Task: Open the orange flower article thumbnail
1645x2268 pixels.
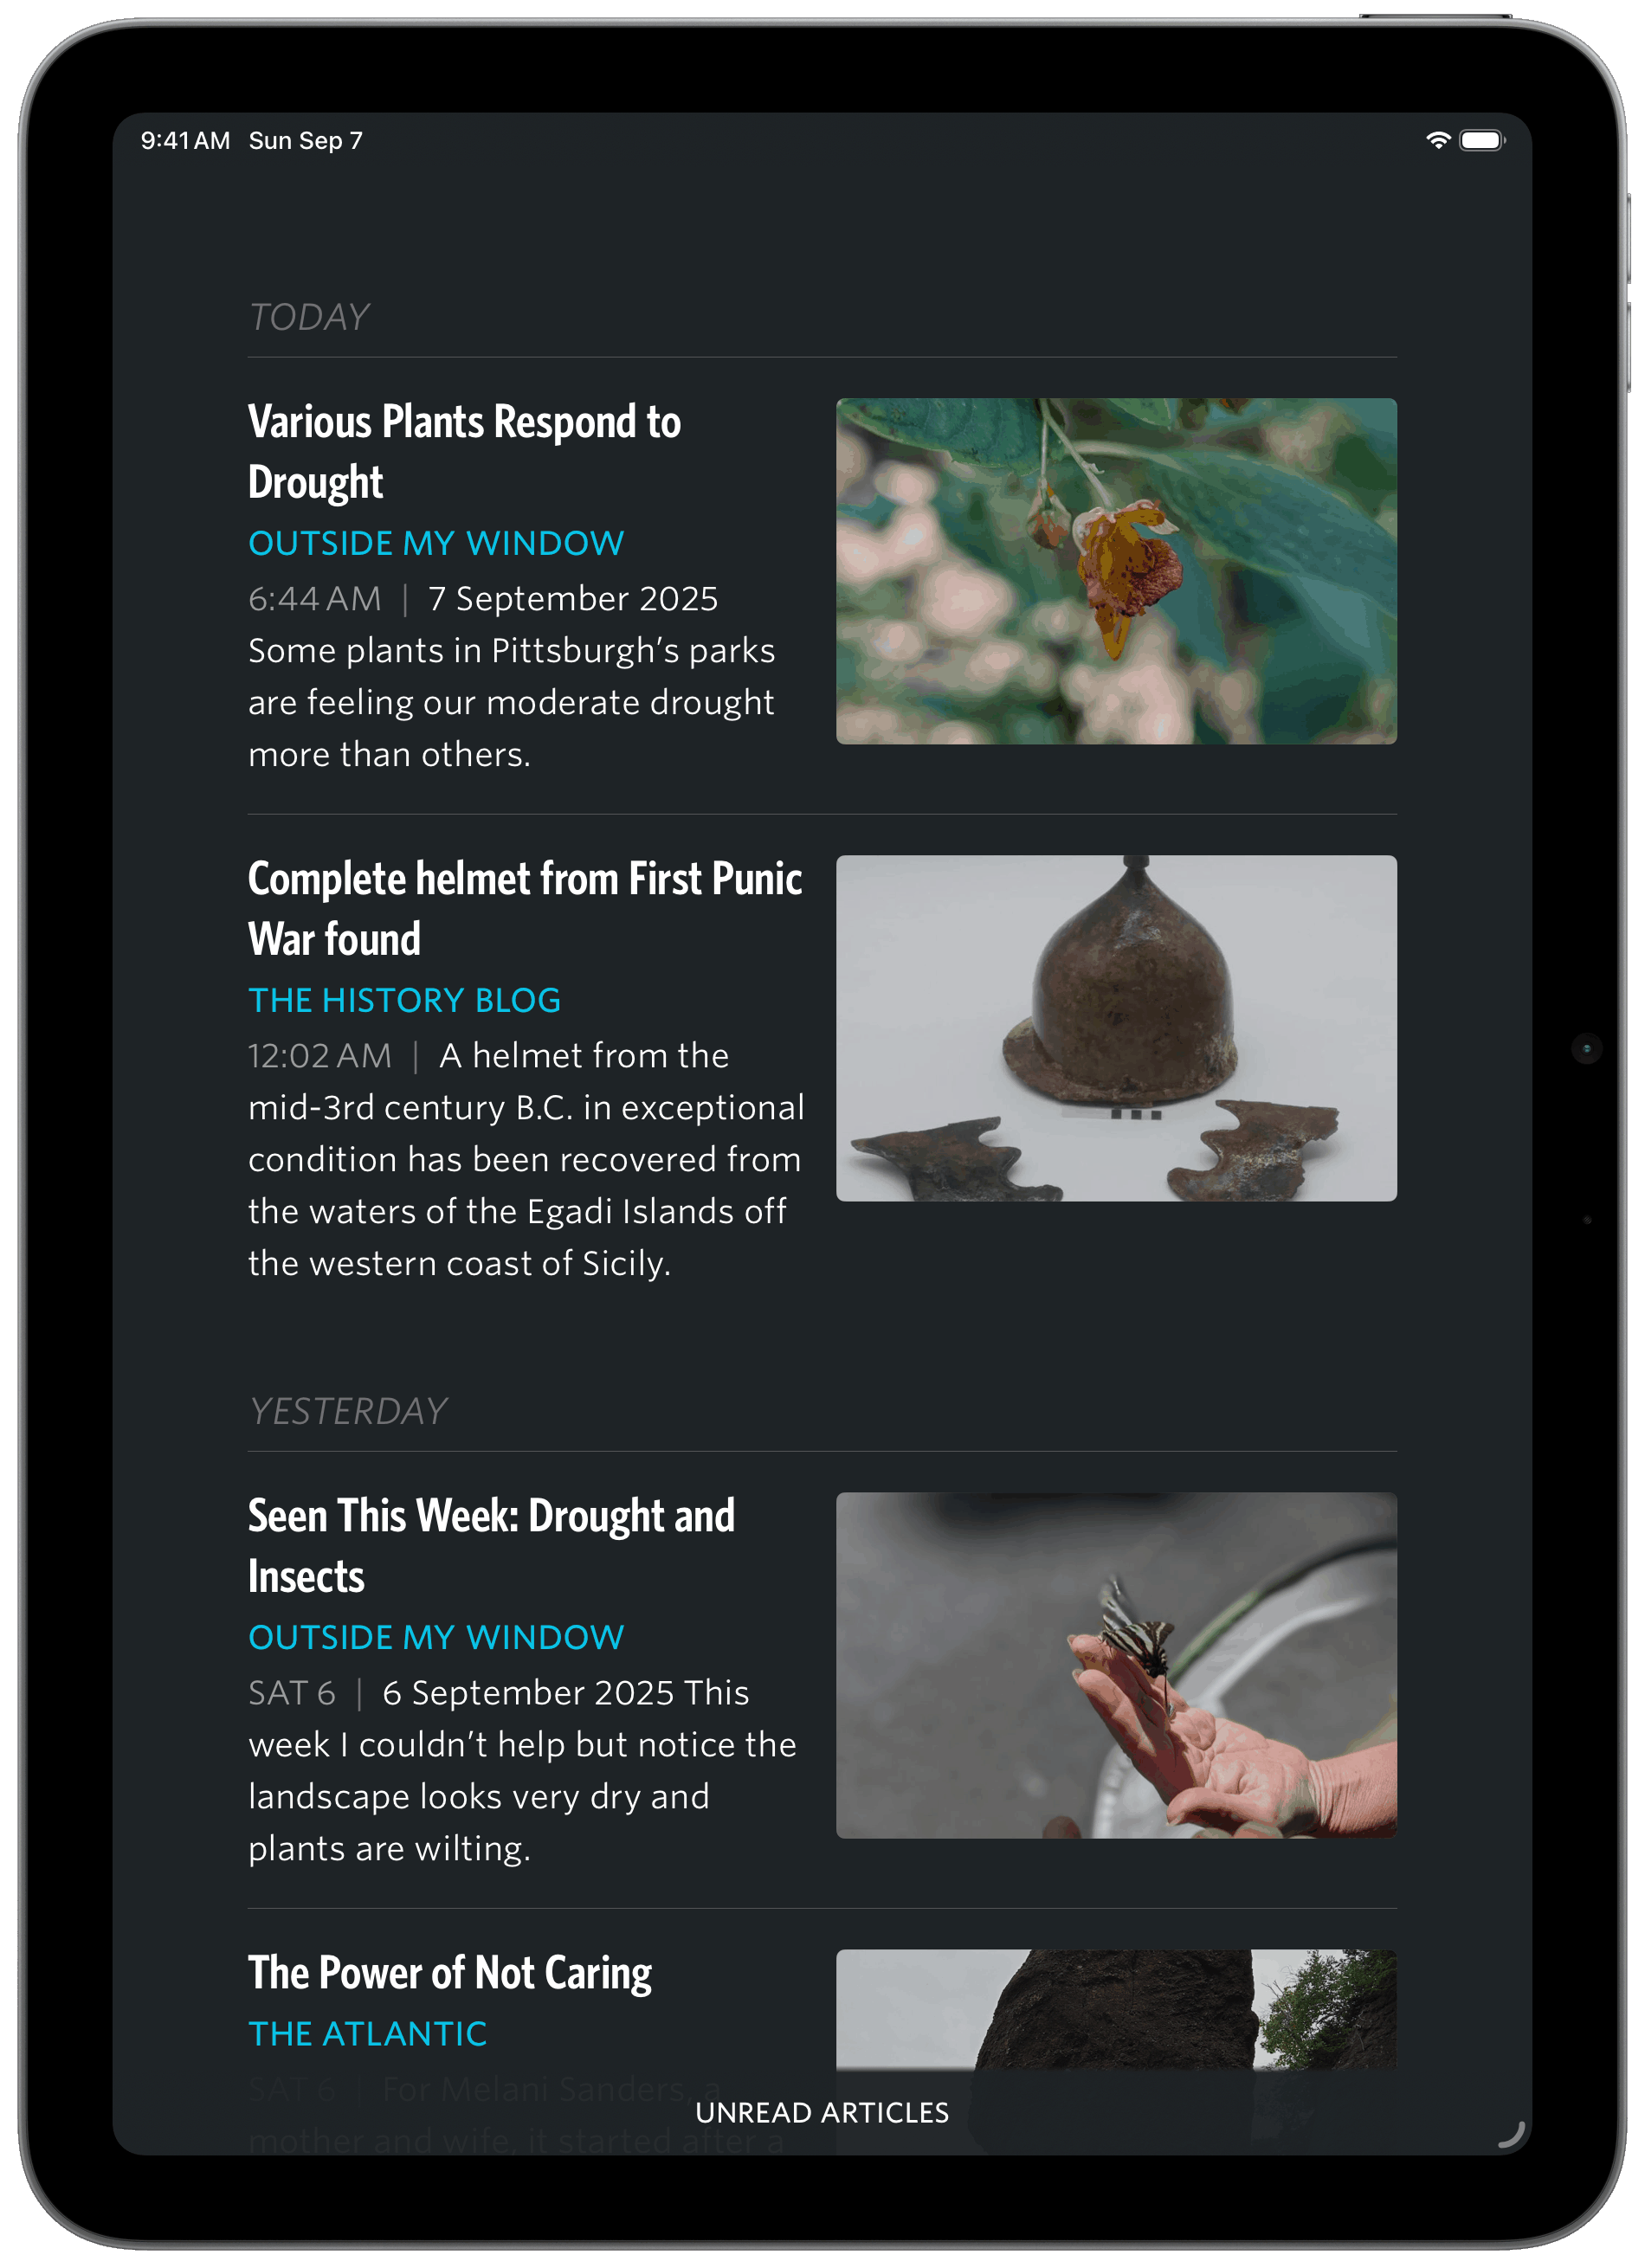Action: pos(1116,571)
